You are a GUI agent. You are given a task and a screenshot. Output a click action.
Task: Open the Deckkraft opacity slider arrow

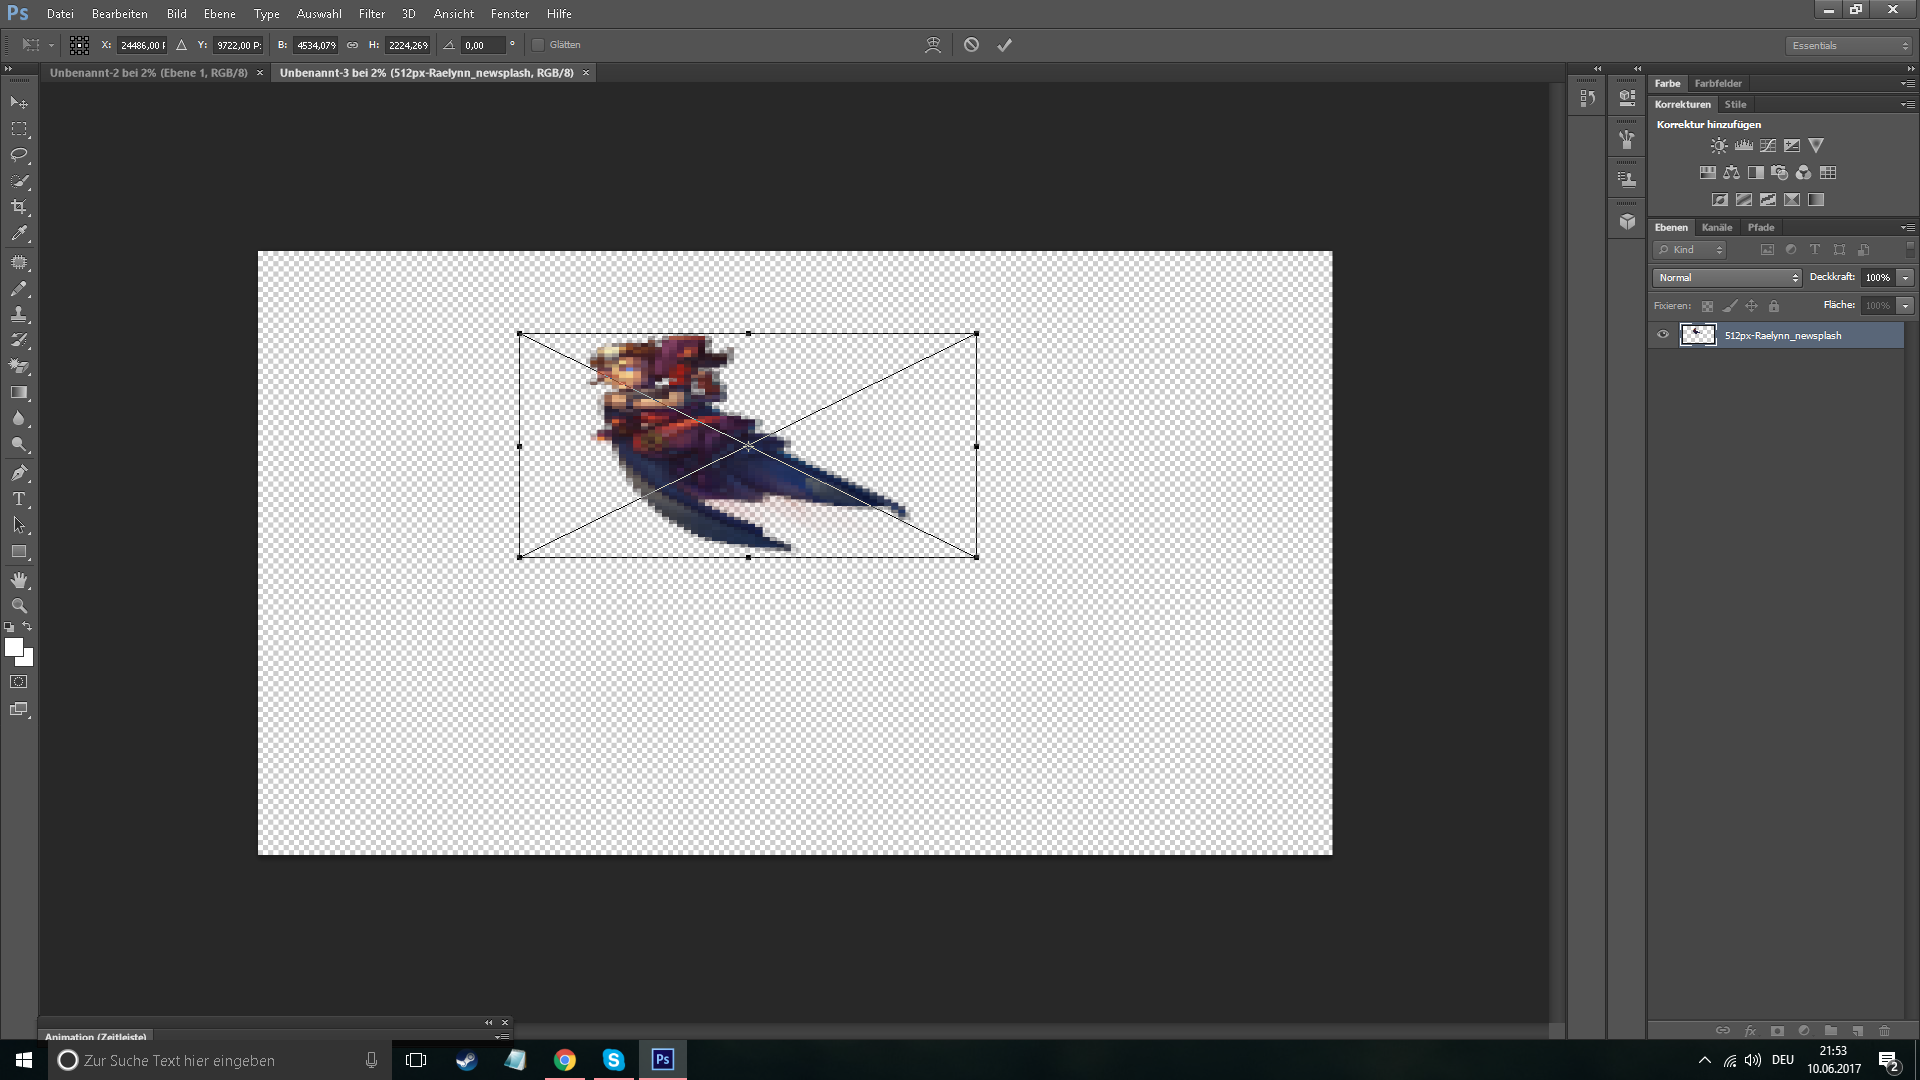tap(1906, 278)
